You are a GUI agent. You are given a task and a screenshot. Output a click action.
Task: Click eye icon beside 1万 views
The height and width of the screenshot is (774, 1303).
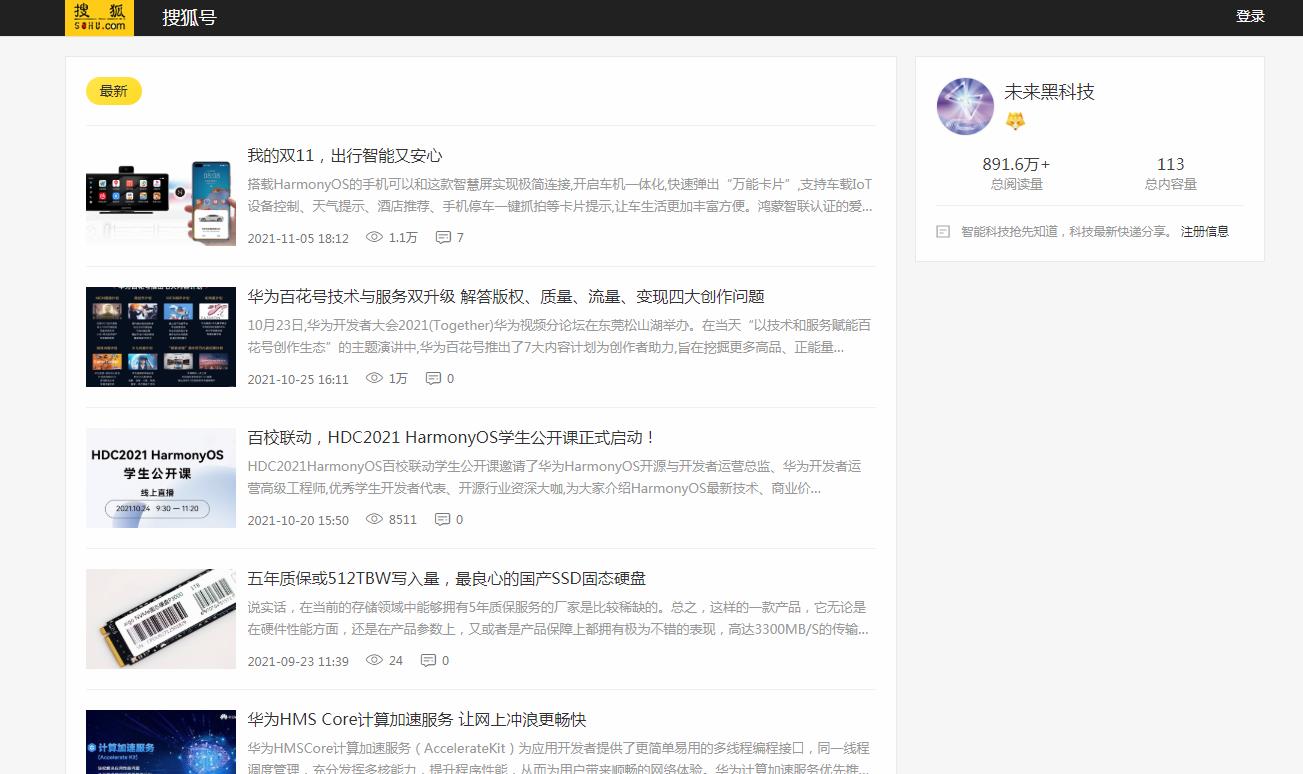[375, 379]
